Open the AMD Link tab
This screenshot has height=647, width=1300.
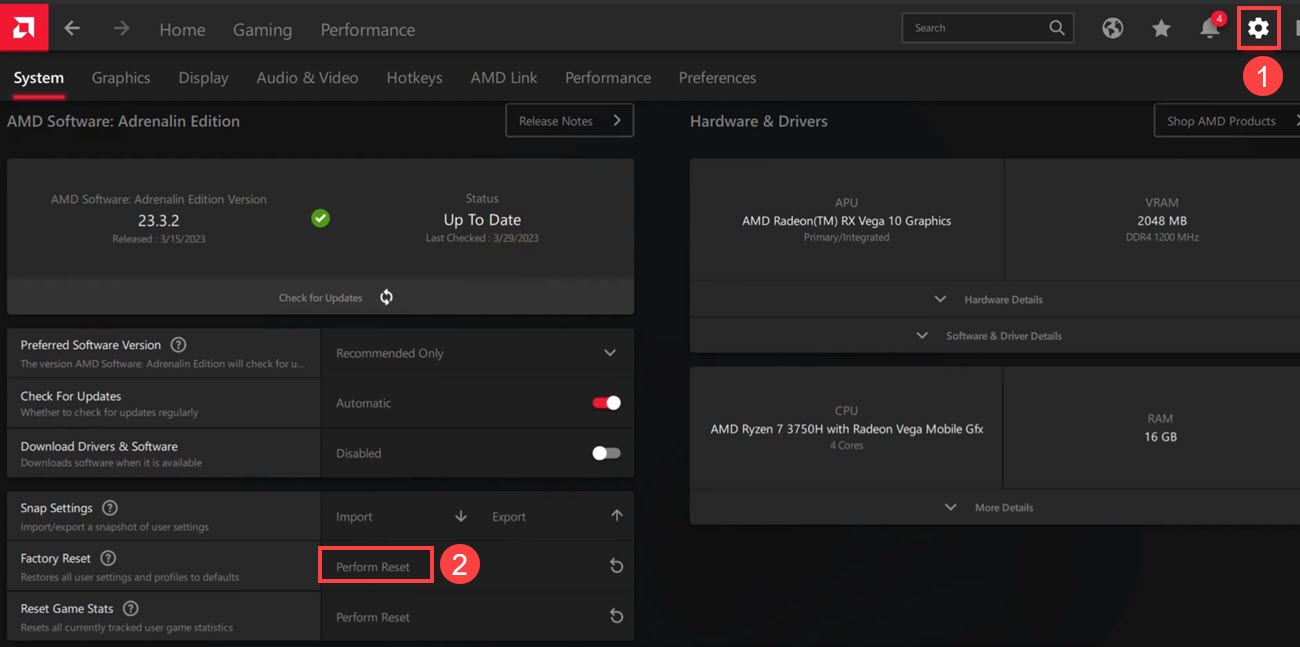504,78
